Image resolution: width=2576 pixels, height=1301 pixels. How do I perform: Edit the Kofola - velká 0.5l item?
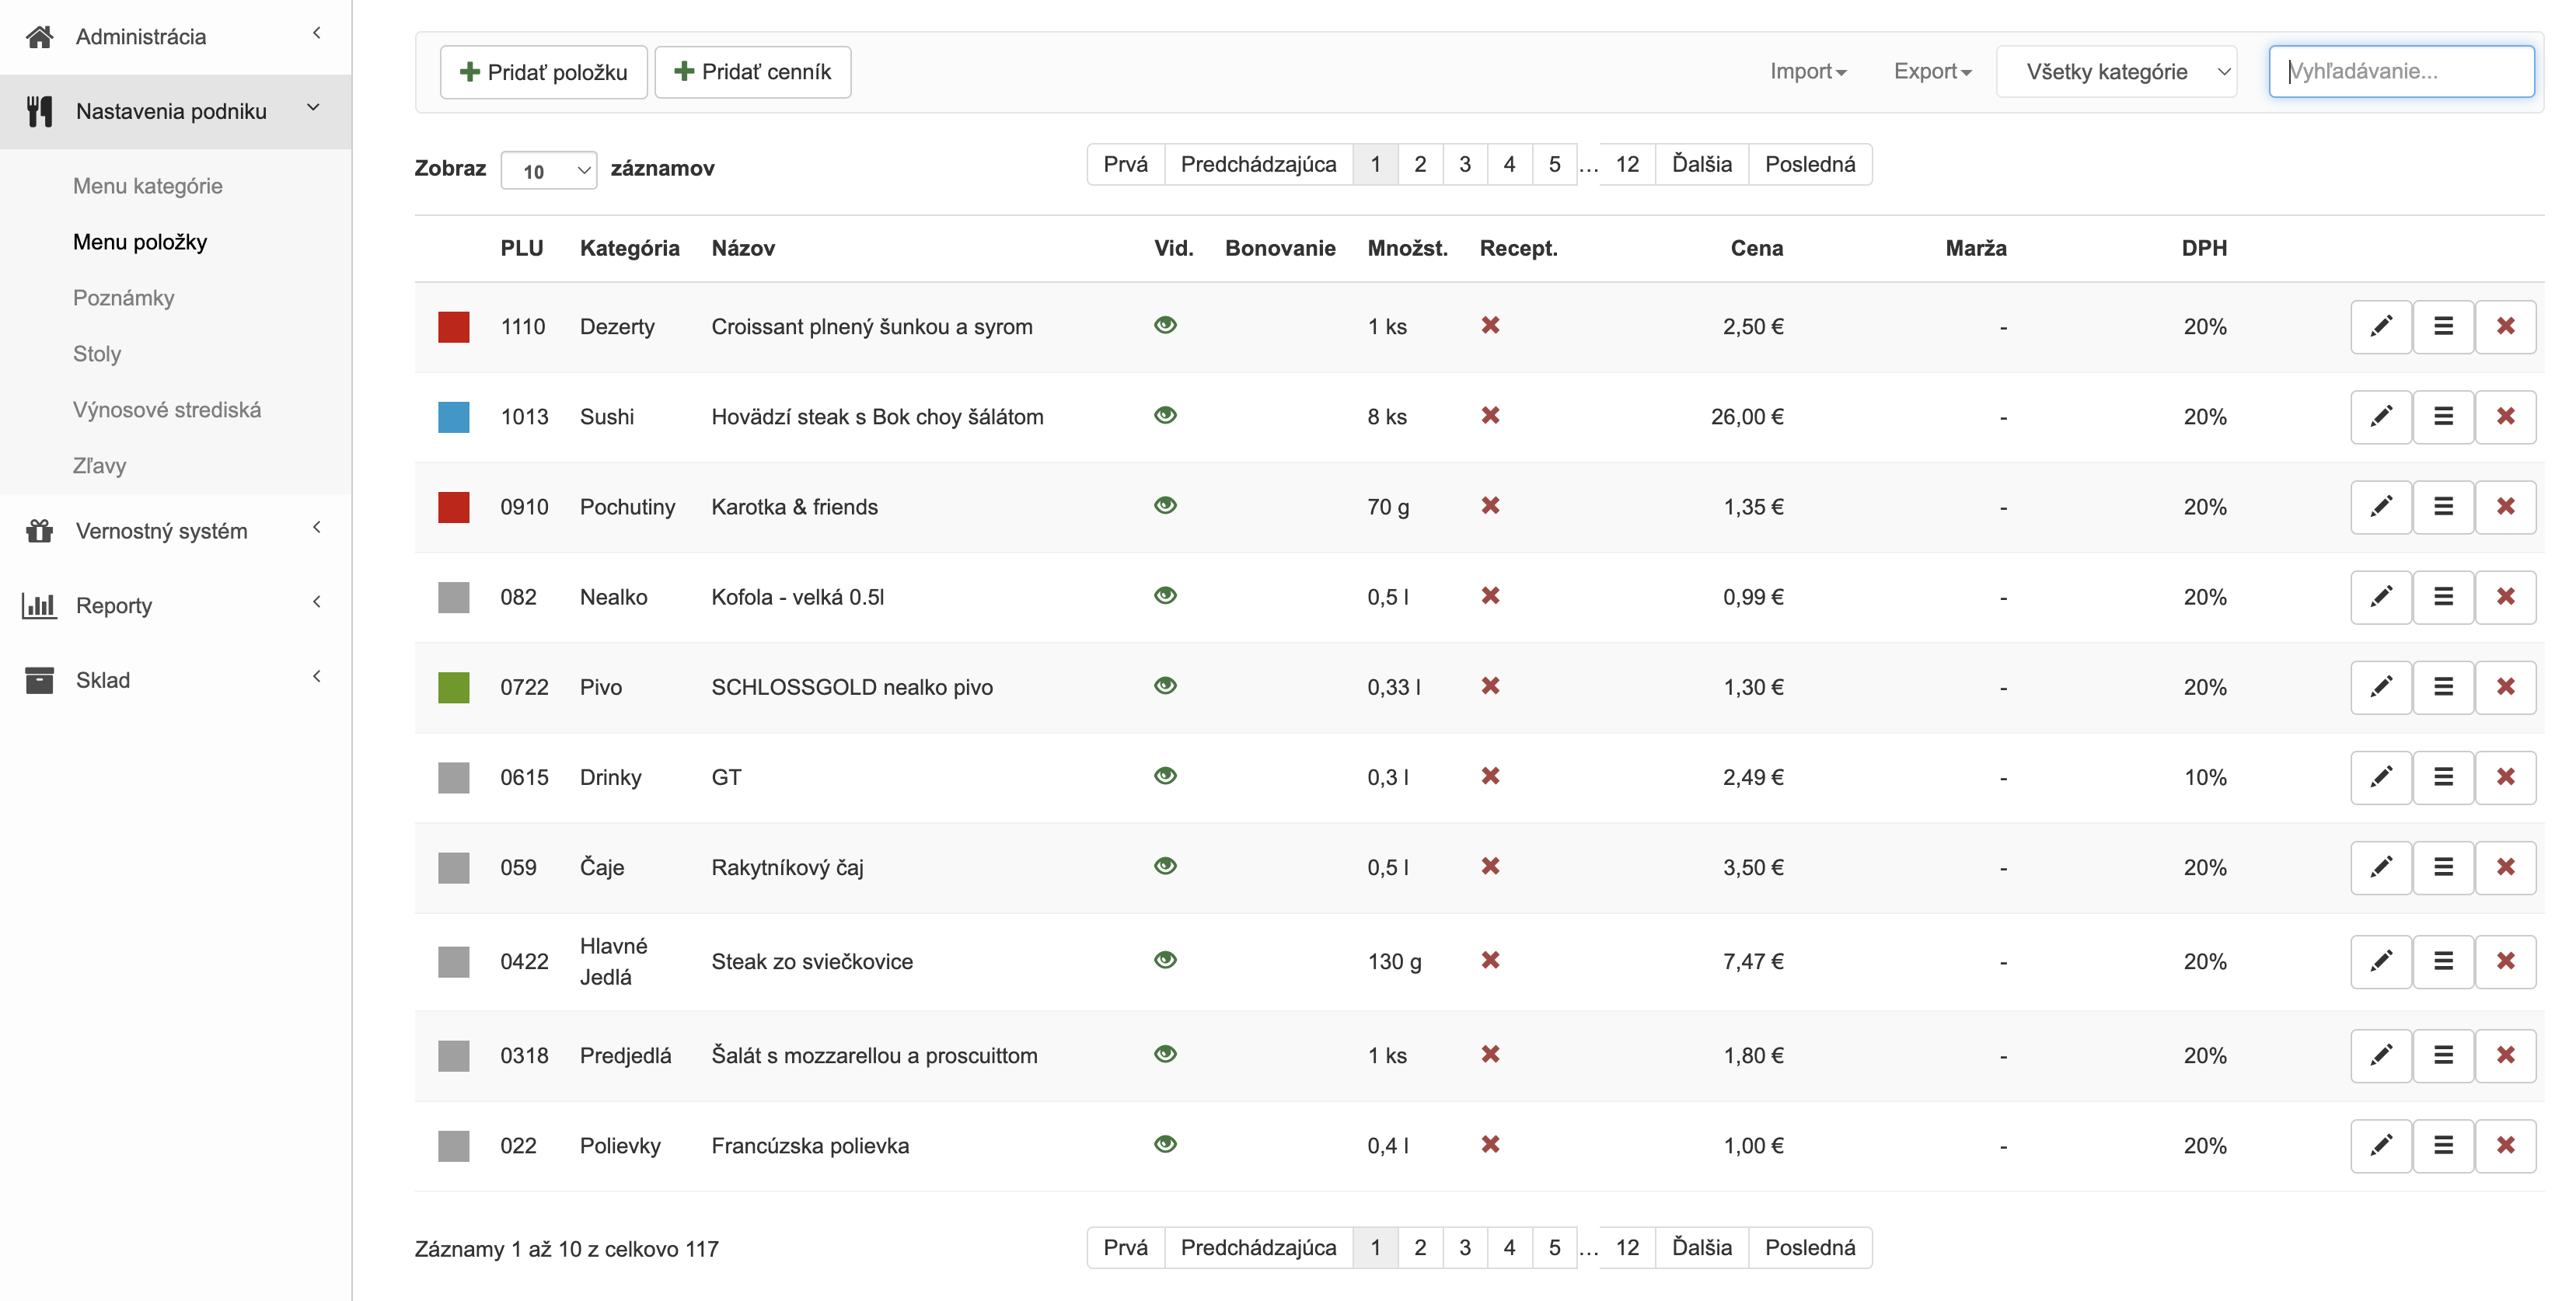click(2381, 597)
